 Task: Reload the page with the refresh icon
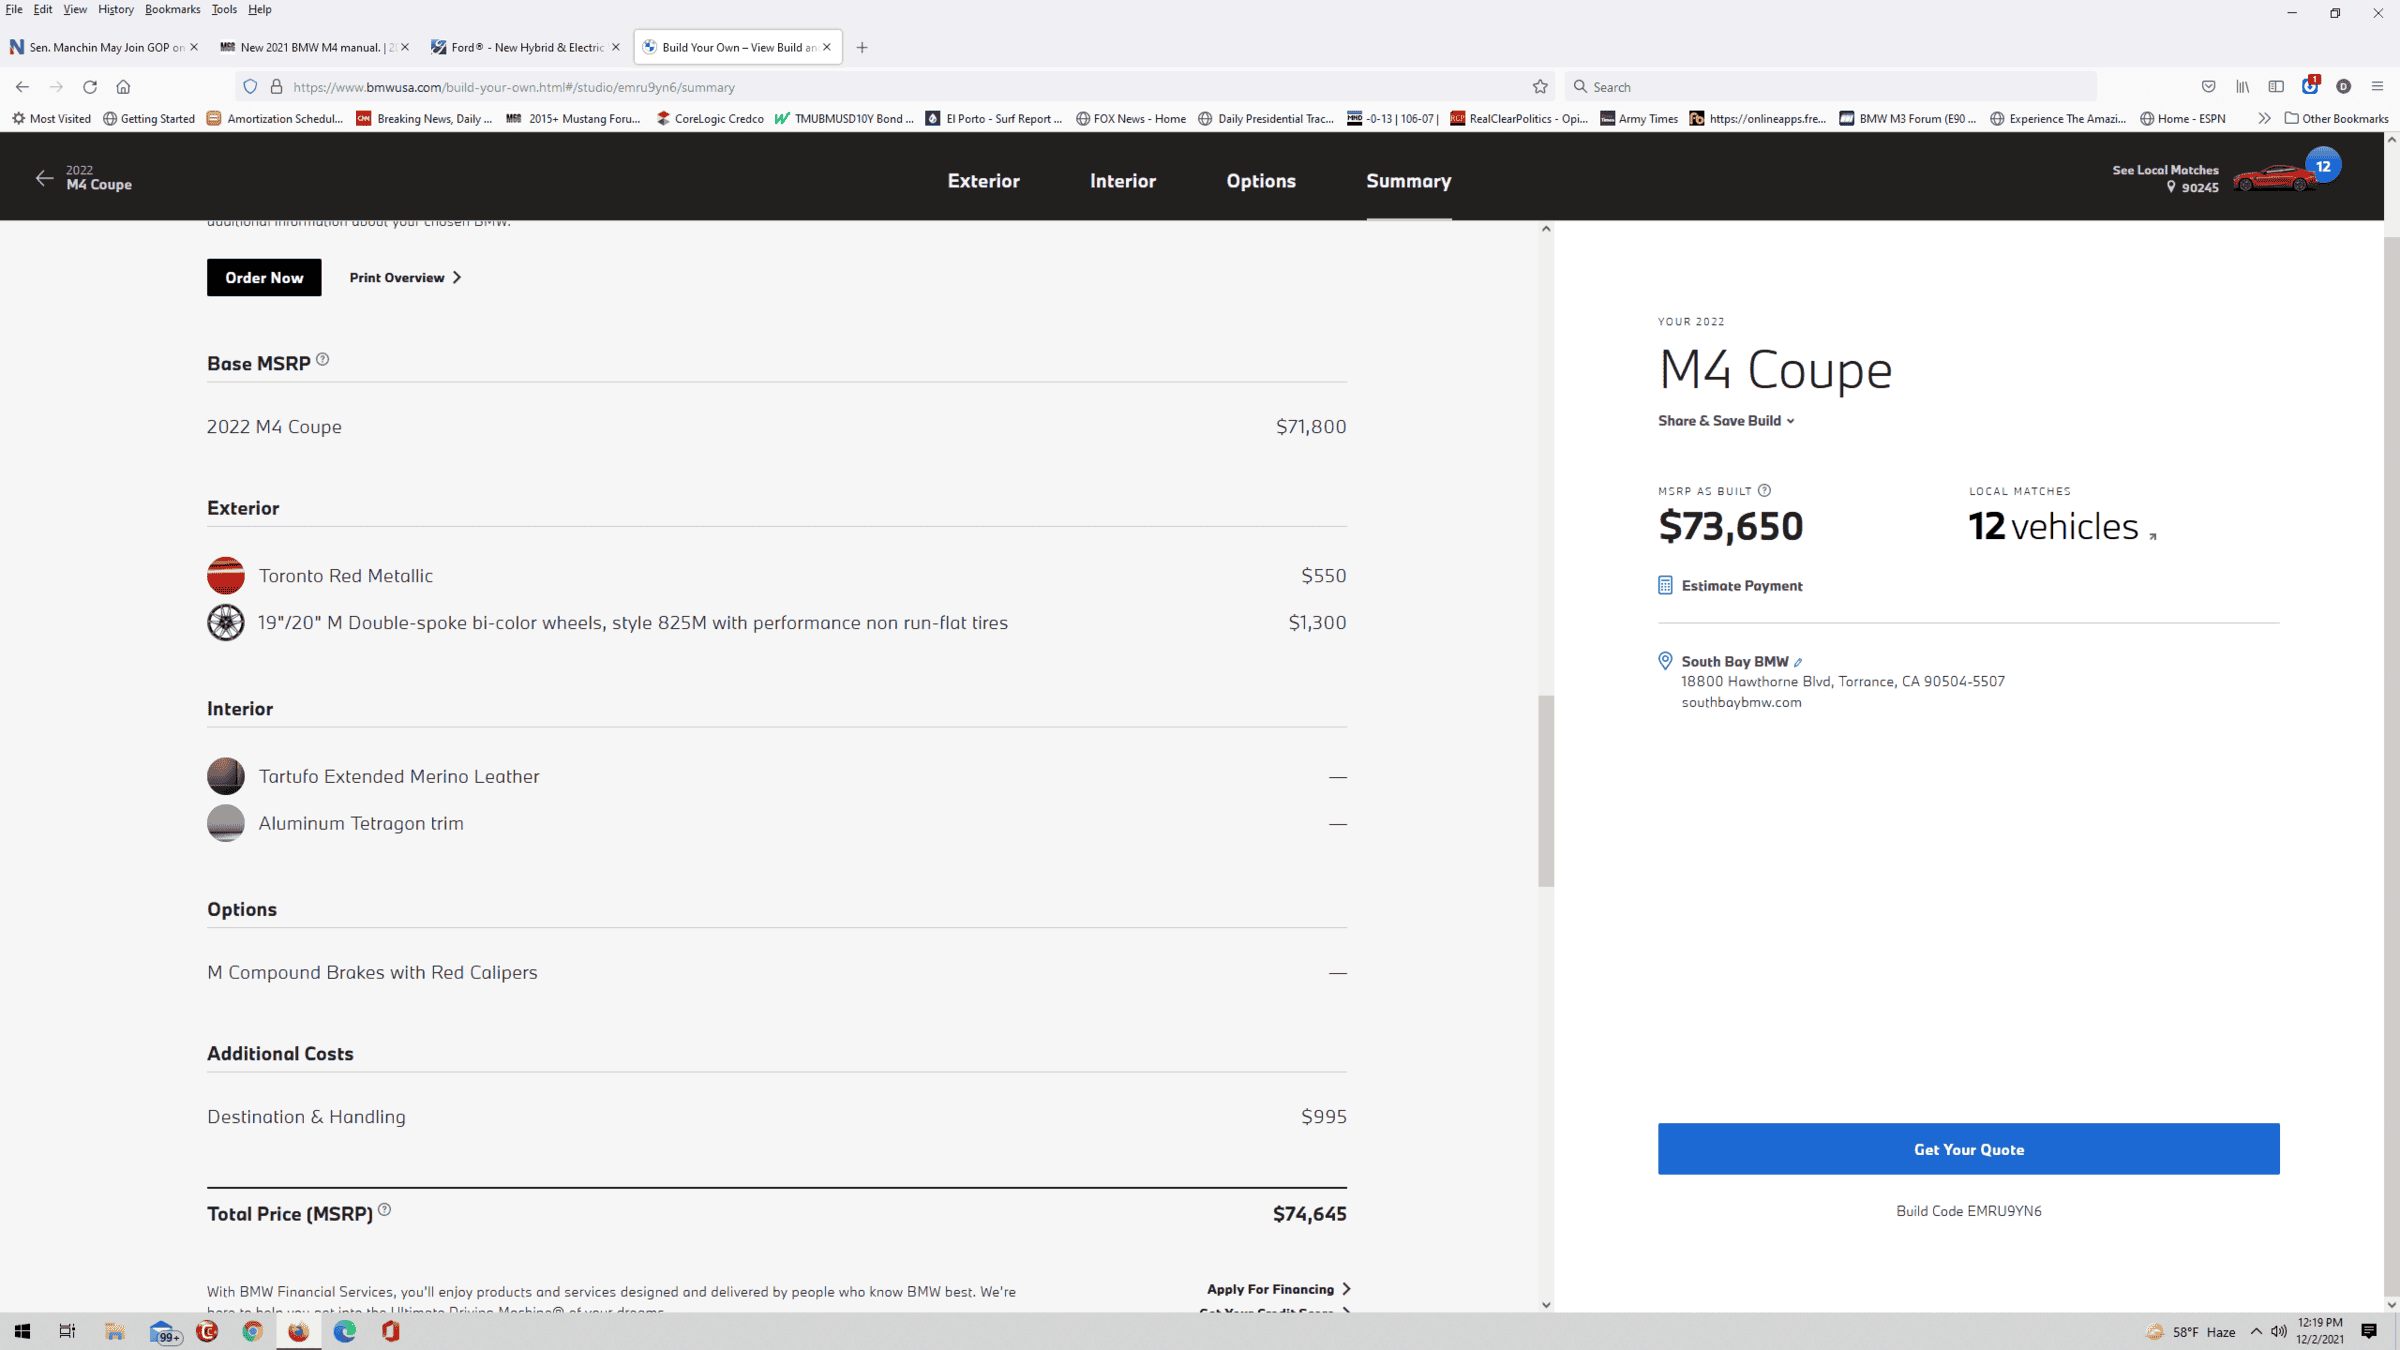[x=90, y=86]
